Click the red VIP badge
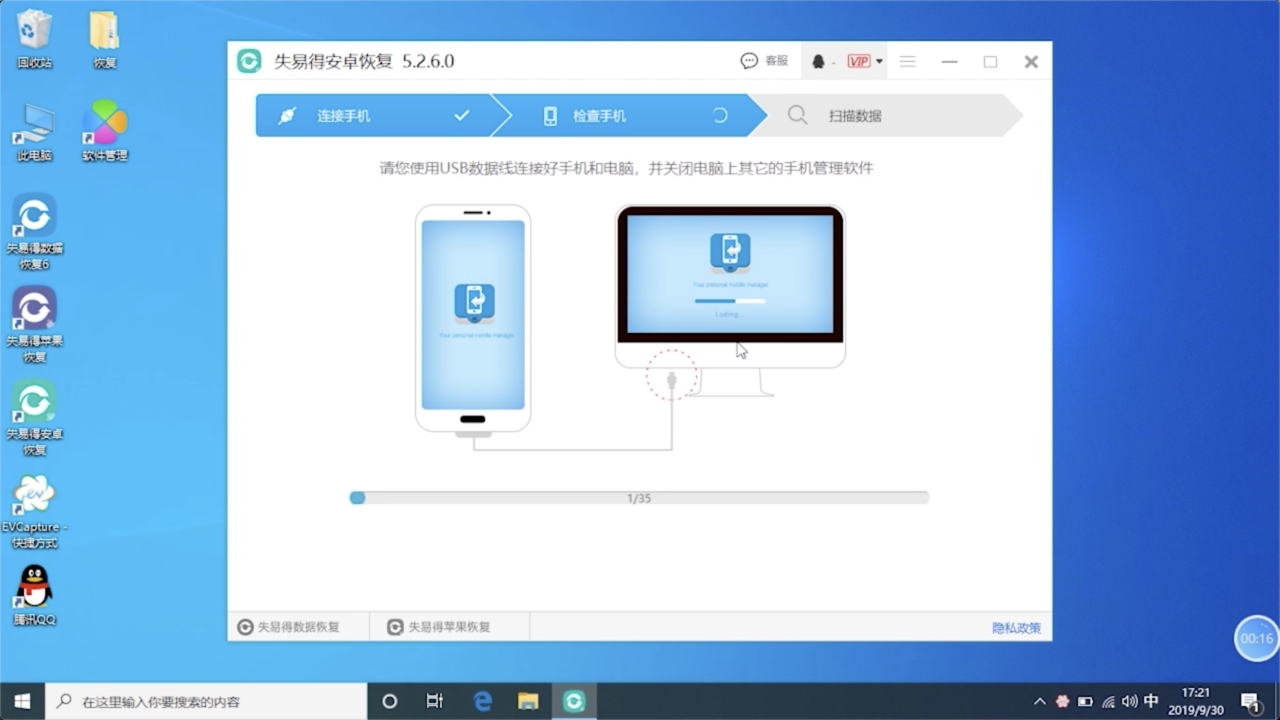Image resolution: width=1280 pixels, height=720 pixels. point(858,61)
